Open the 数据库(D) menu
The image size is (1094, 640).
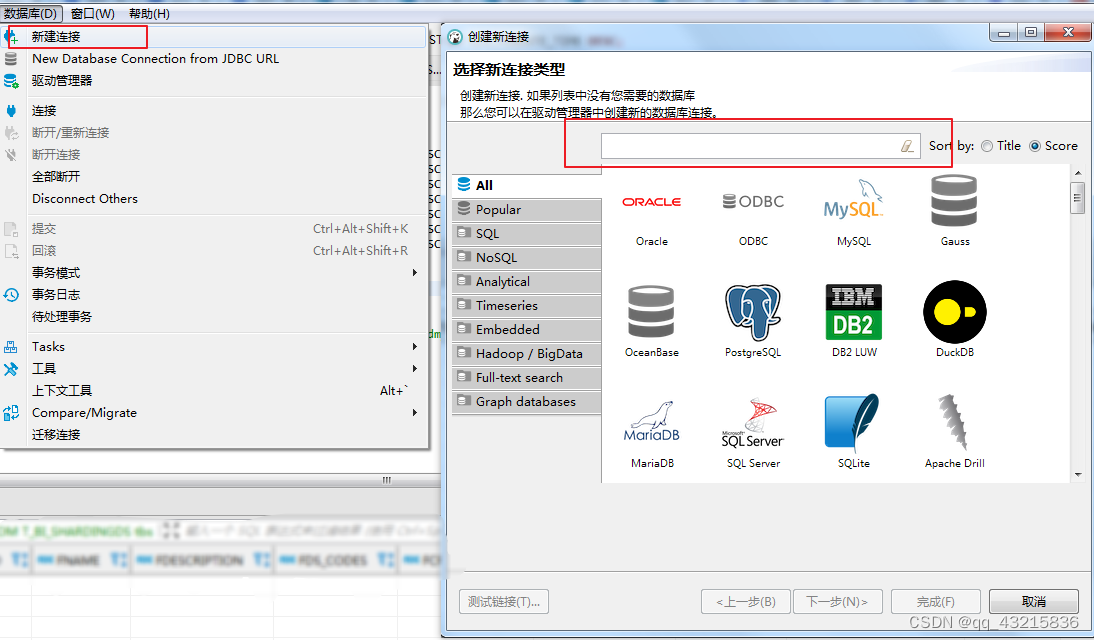pyautogui.click(x=31, y=13)
